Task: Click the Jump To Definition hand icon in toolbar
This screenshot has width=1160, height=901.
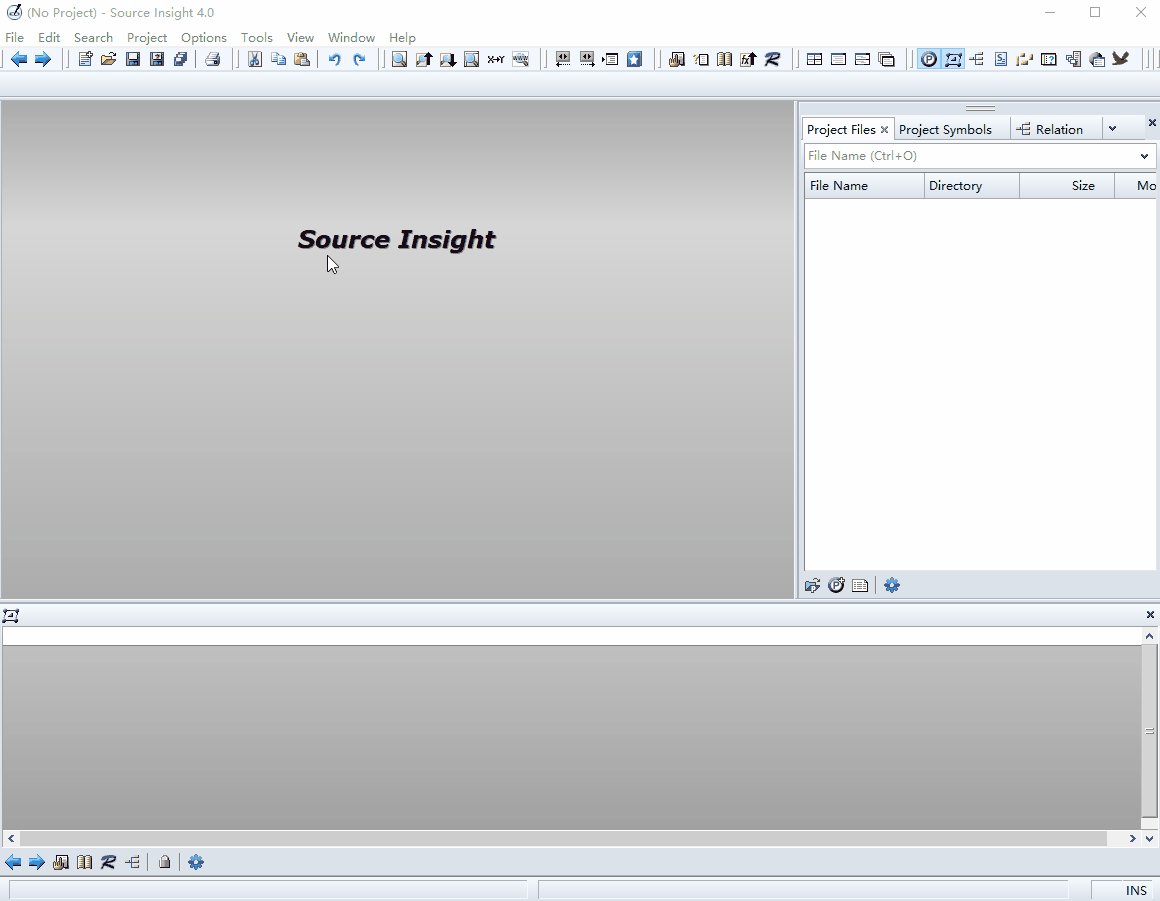Action: (676, 59)
